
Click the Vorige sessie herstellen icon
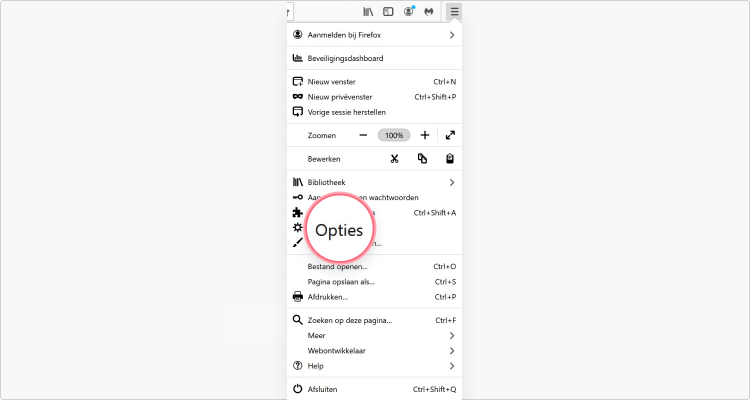(298, 112)
